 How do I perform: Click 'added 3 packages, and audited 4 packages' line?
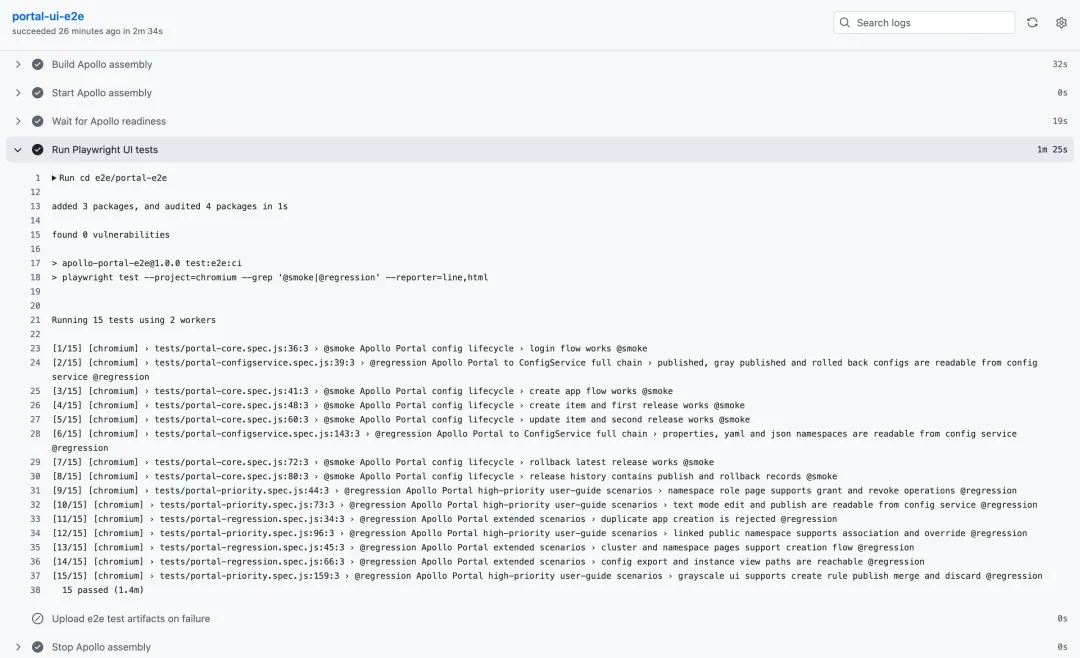(x=169, y=206)
